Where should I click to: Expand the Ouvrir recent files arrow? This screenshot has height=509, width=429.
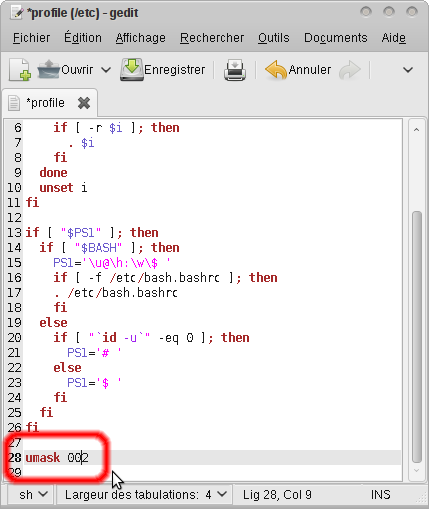[106, 70]
